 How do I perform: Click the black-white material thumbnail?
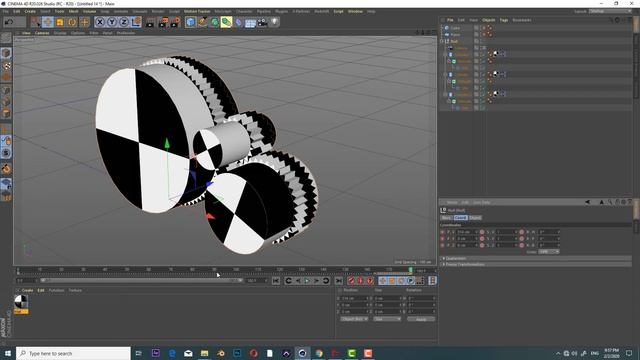tap(21, 302)
